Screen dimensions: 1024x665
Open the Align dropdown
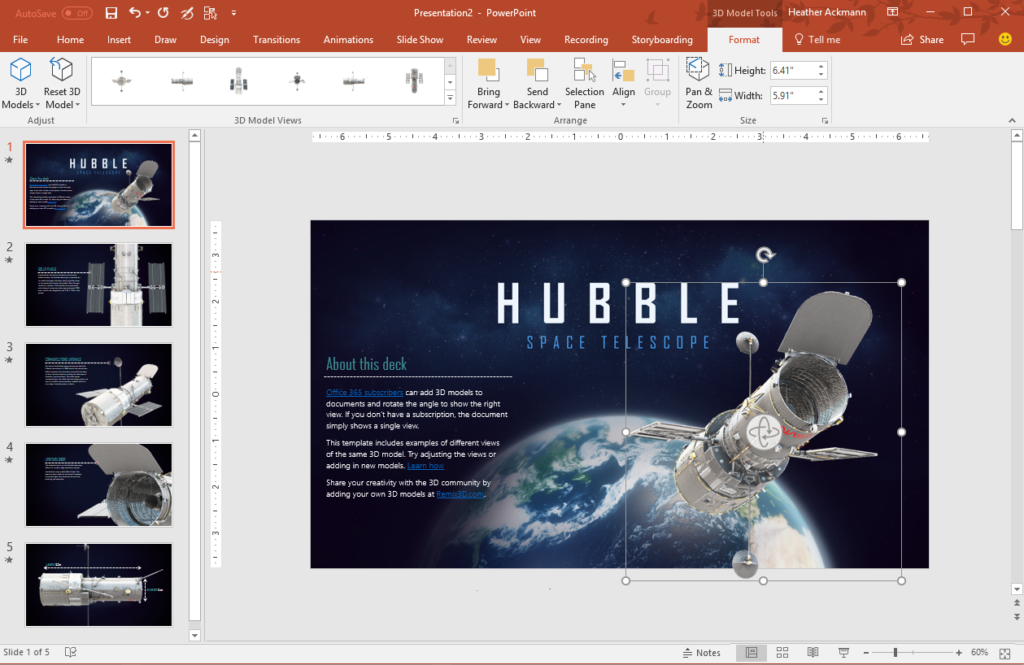pos(623,84)
